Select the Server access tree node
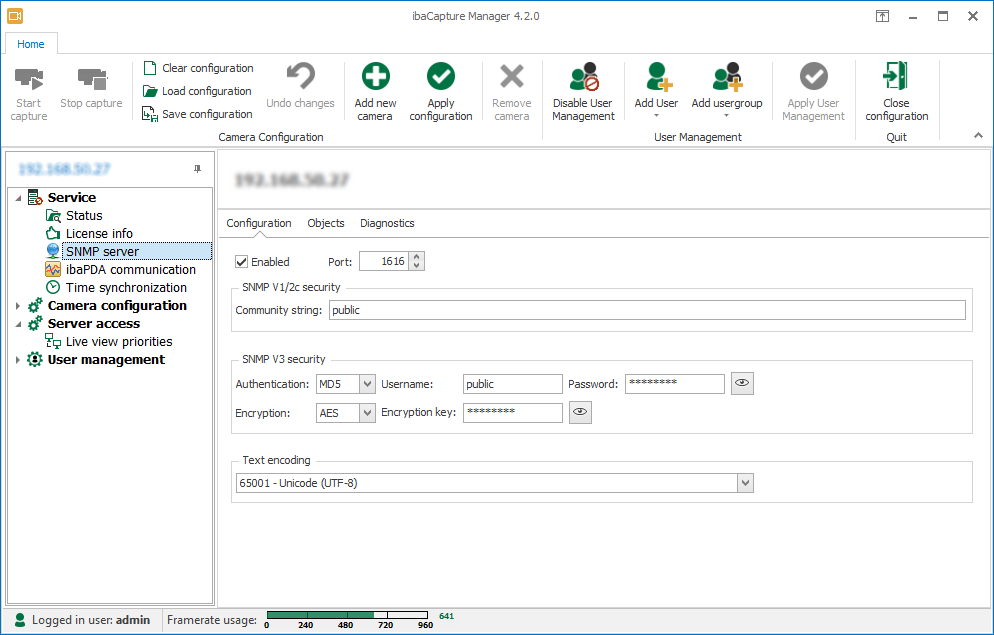This screenshot has height=635, width=994. pyautogui.click(x=93, y=323)
